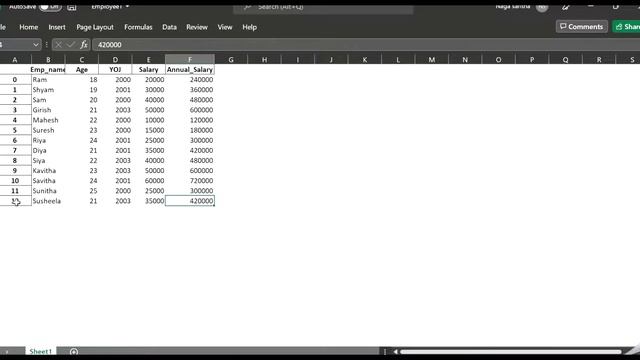Click the formula bar showing 420000
This screenshot has width=640, height=360.
point(366,44)
